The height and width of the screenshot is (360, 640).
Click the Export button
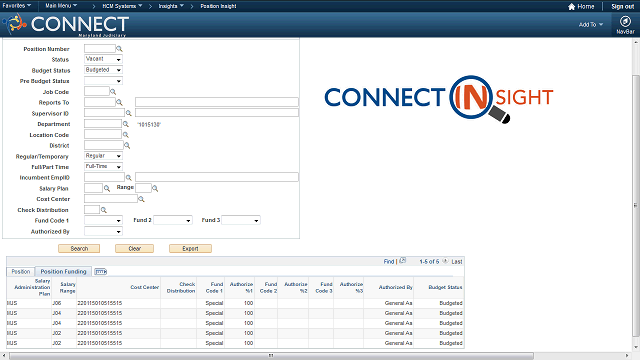(x=190, y=249)
